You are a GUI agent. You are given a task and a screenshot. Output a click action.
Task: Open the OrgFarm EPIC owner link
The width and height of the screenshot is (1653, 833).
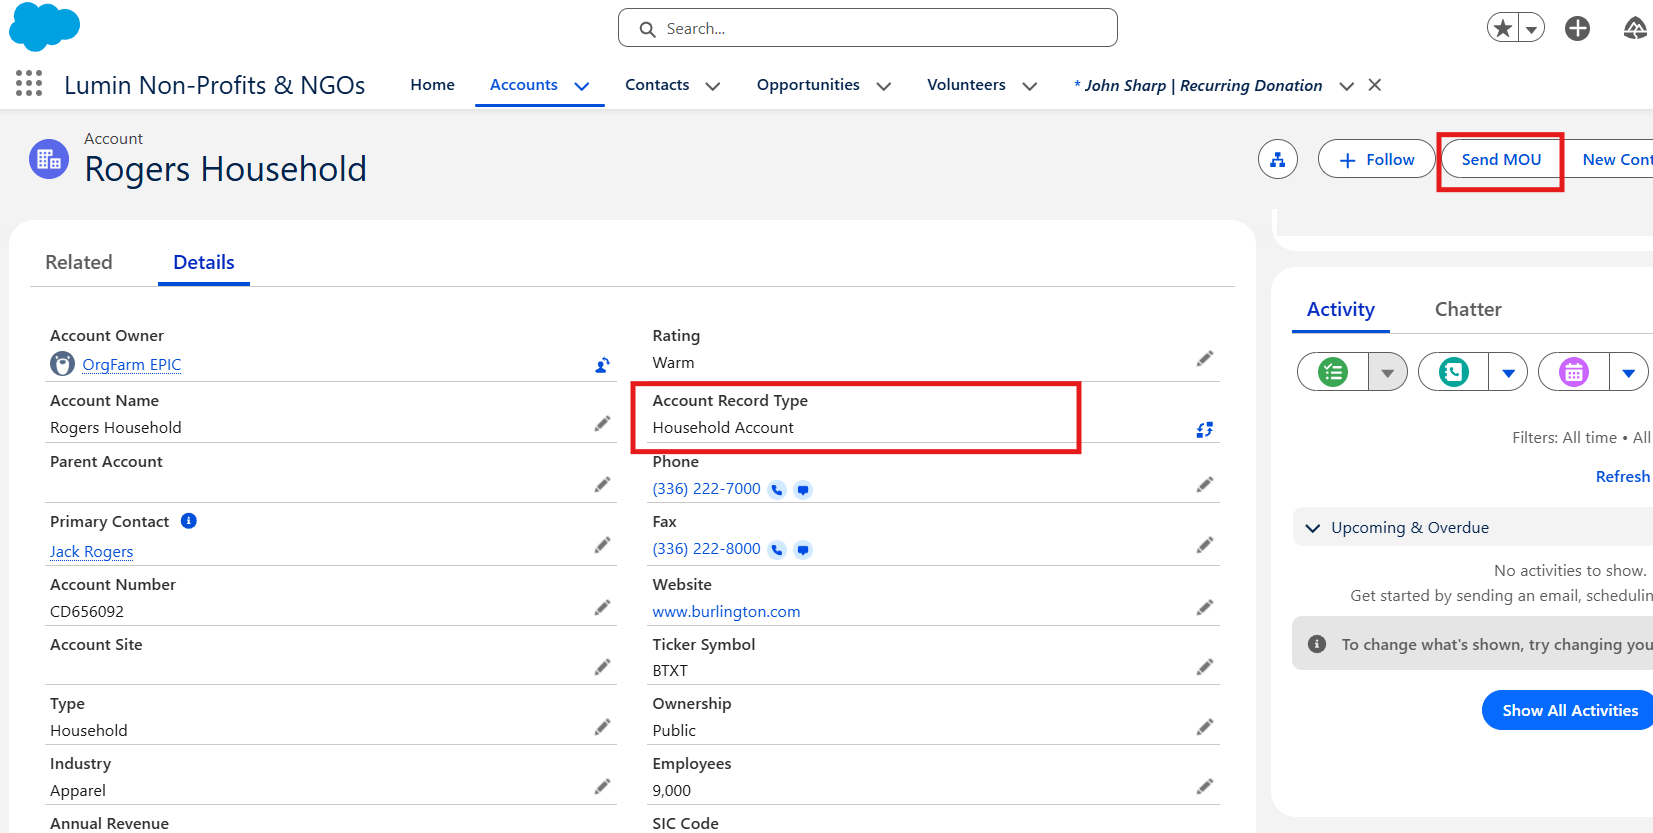pyautogui.click(x=132, y=365)
